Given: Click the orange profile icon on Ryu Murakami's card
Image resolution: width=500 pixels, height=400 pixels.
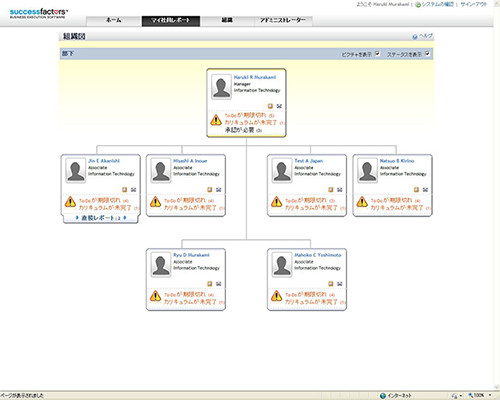Looking at the screenshot, I should tap(210, 284).
